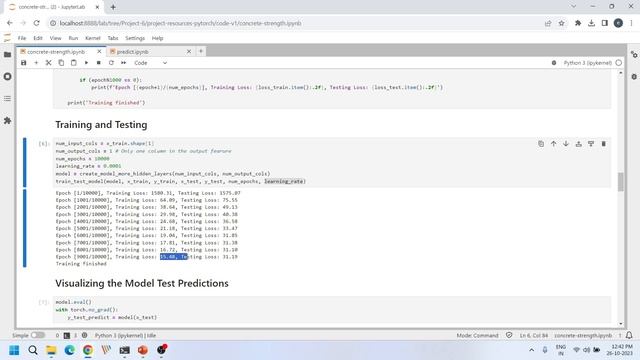
Task: Open File Explorer from the taskbar
Action: [x=51, y=350]
